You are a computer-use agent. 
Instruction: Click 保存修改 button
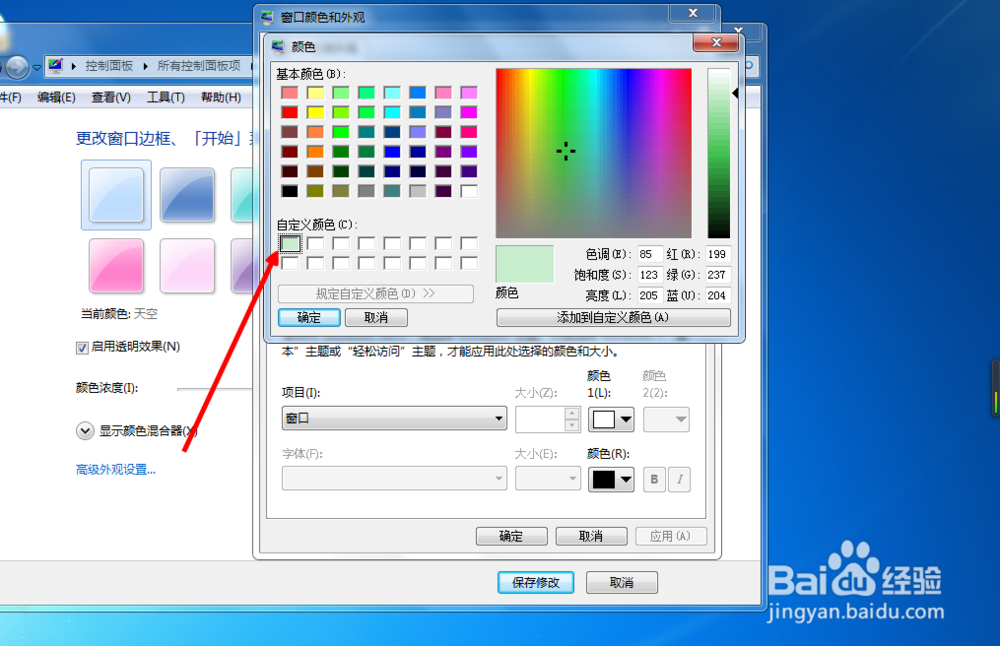click(536, 582)
